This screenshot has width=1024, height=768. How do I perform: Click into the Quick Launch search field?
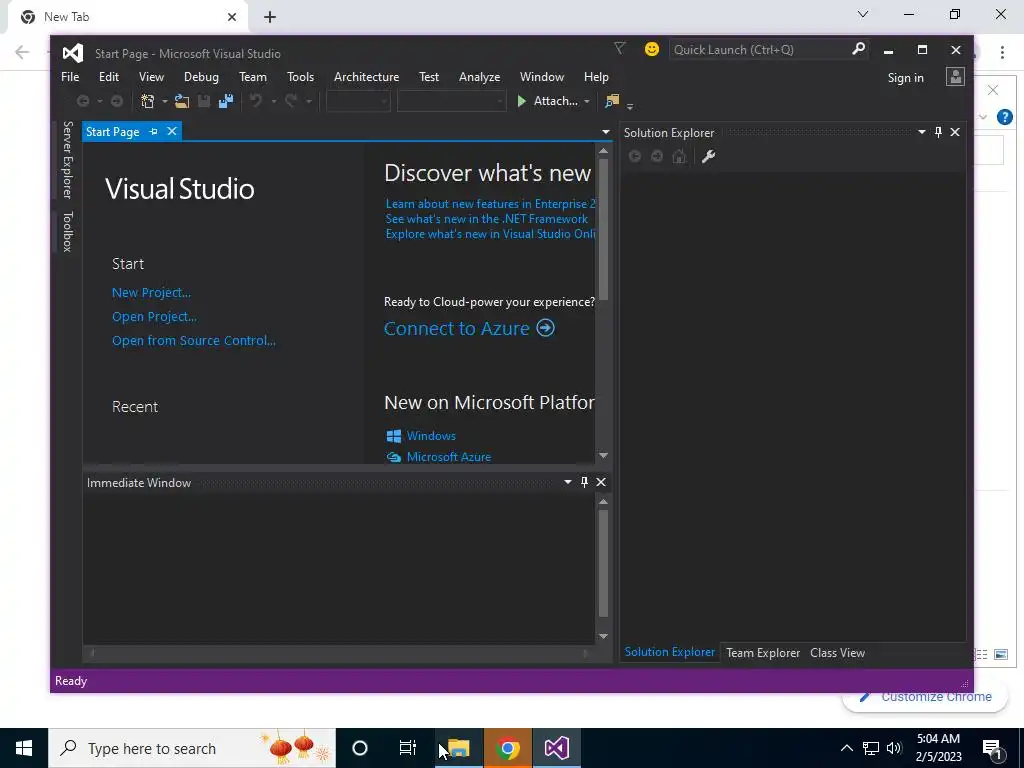[760, 50]
